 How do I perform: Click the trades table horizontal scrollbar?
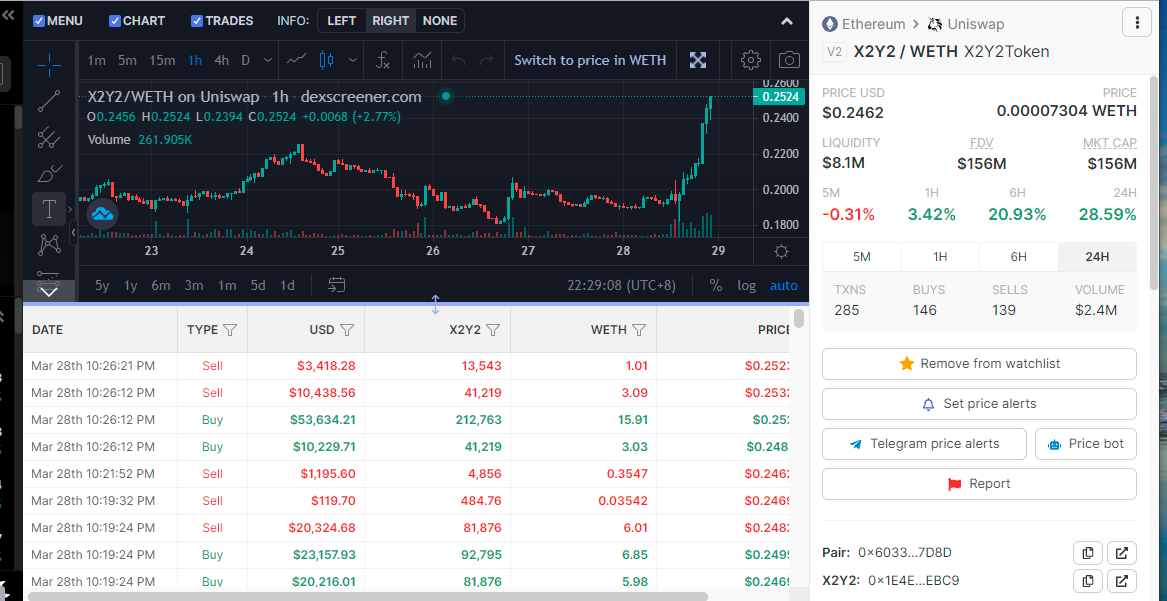tap(368, 596)
